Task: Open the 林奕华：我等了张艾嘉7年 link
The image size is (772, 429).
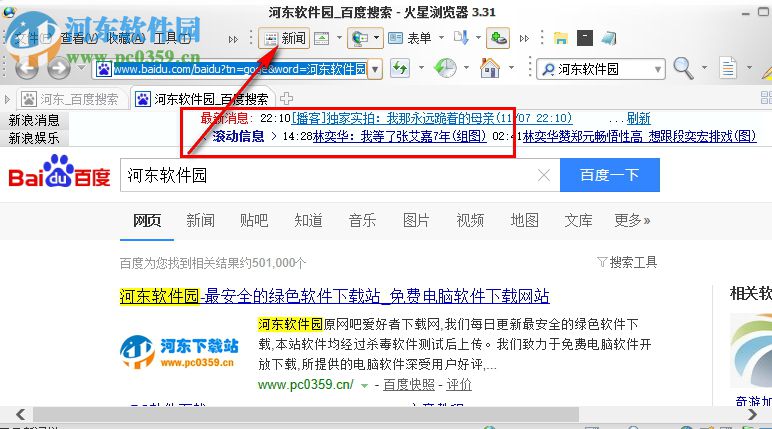Action: tap(399, 136)
